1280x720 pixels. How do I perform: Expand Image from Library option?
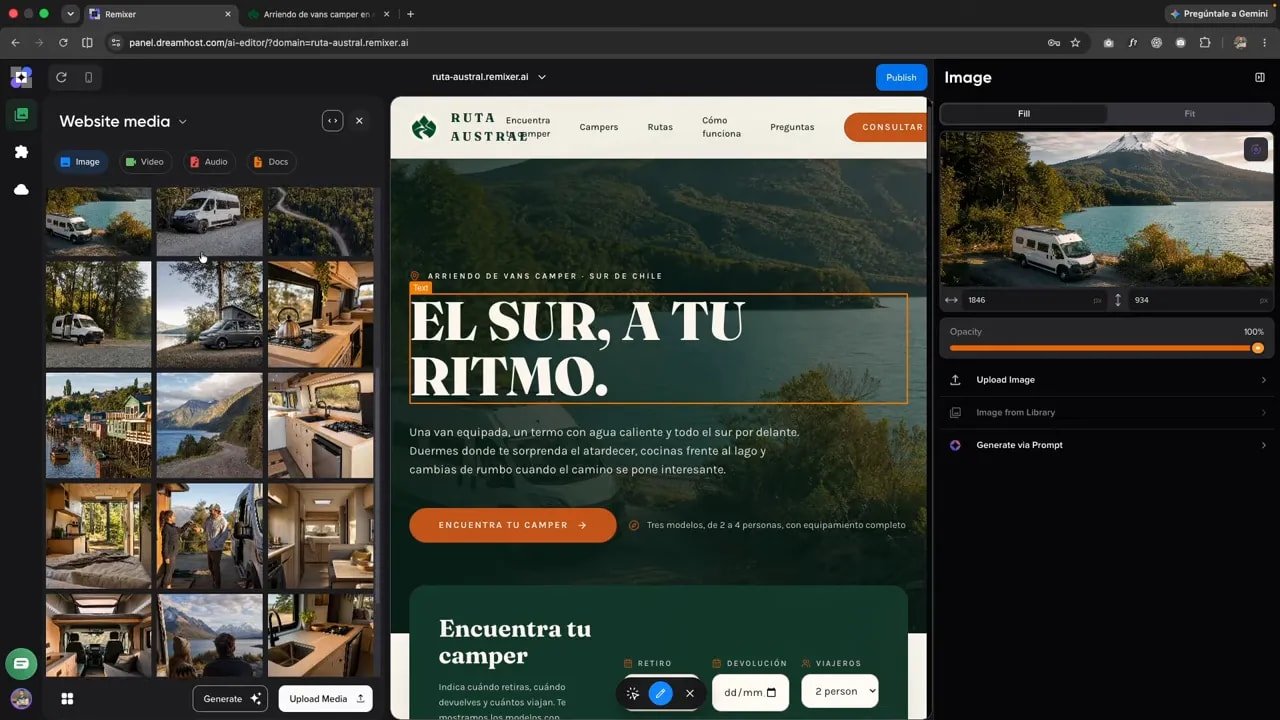(x=1107, y=412)
